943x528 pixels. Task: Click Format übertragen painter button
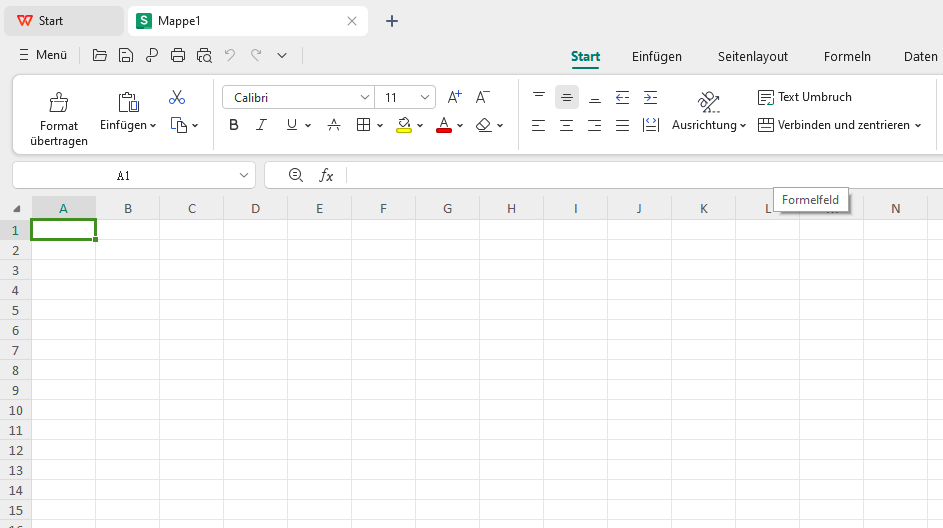pyautogui.click(x=59, y=119)
